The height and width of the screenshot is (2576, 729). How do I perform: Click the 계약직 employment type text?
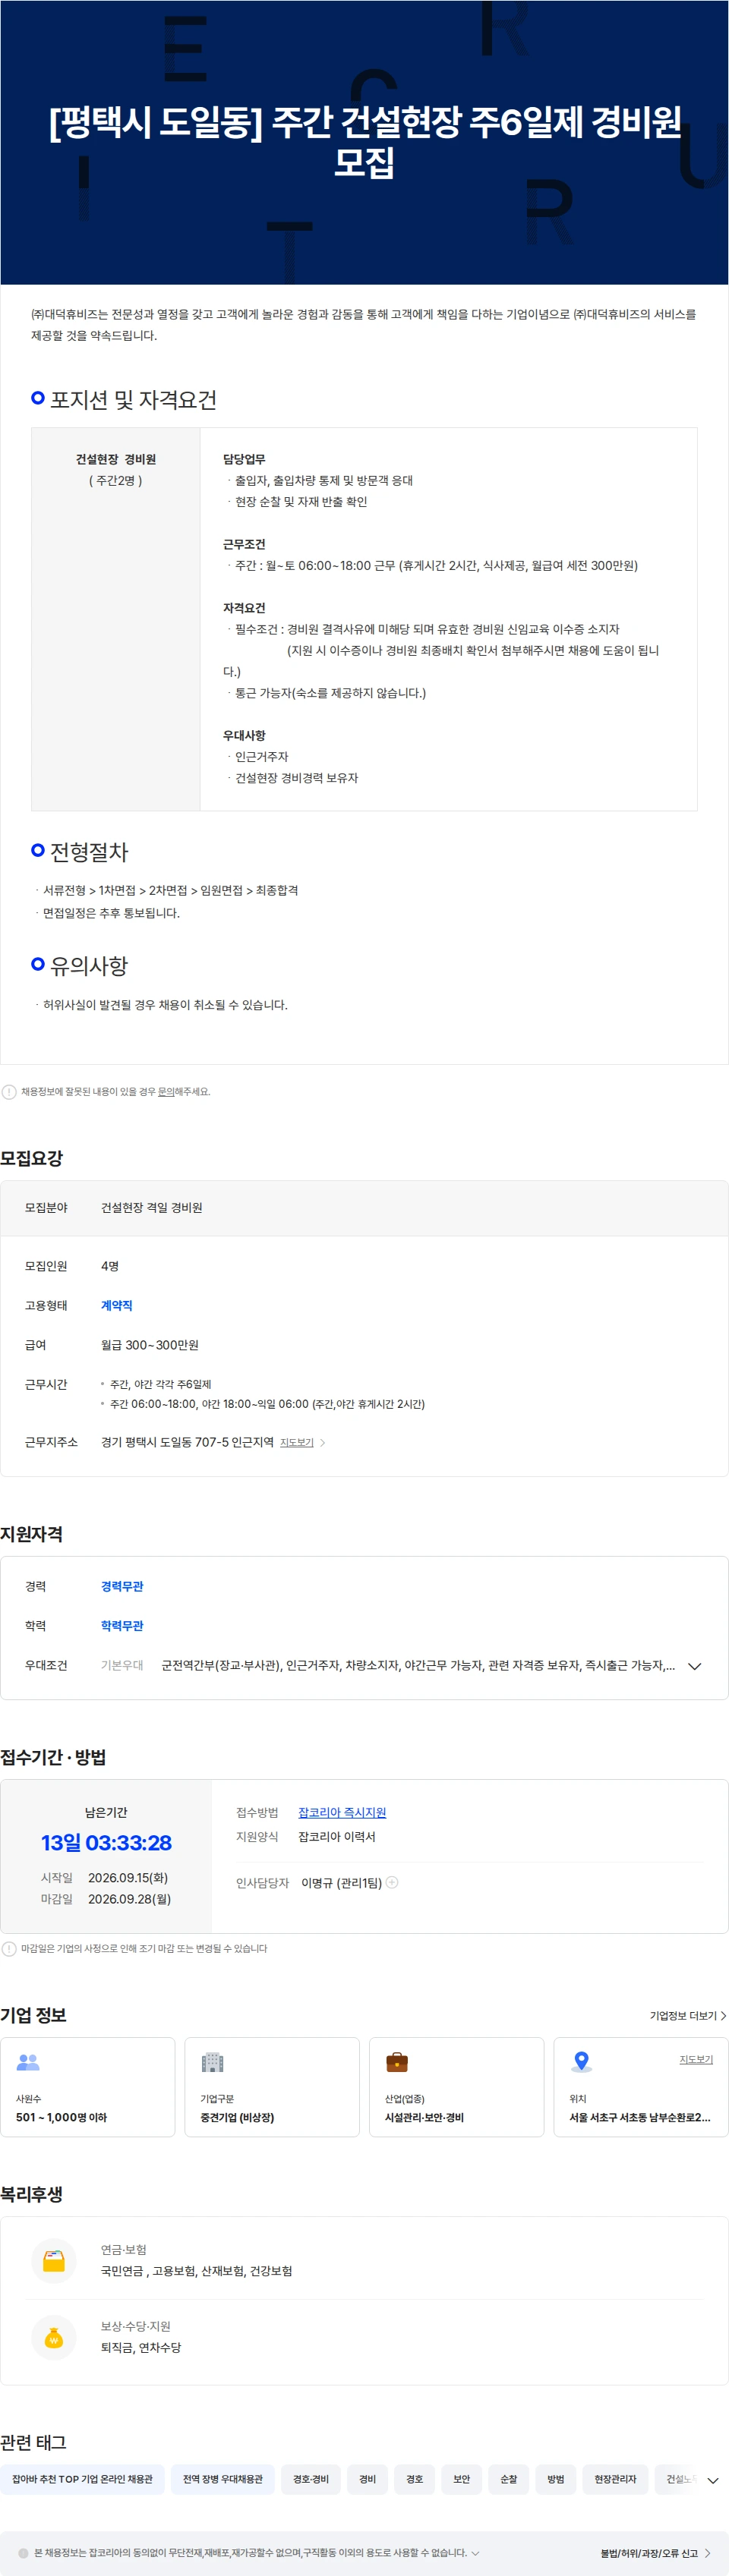tap(116, 1305)
